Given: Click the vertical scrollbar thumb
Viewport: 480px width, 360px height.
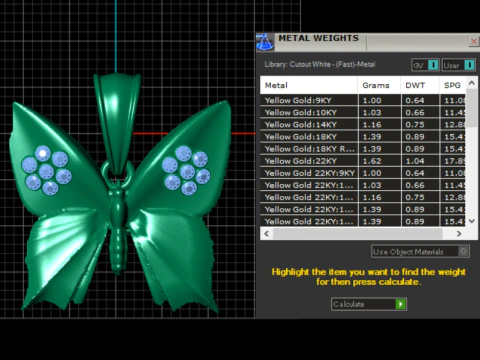Looking at the screenshot, I should (472, 108).
